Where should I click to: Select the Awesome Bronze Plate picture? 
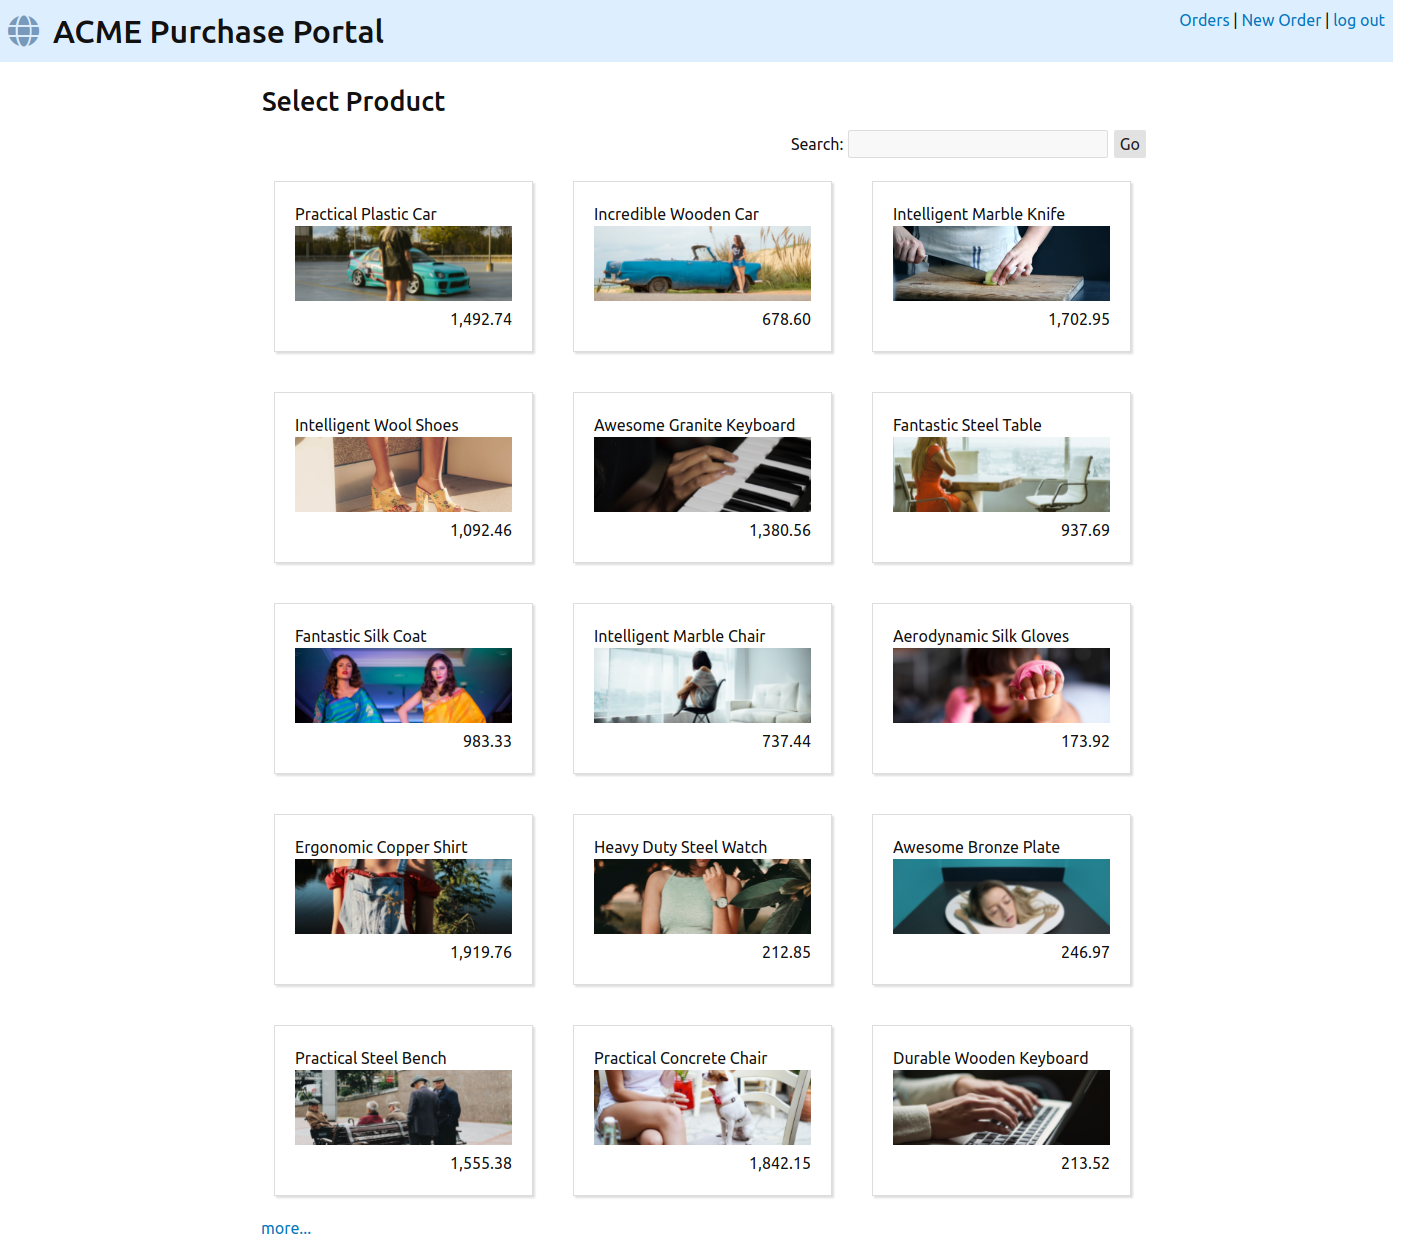point(1001,896)
